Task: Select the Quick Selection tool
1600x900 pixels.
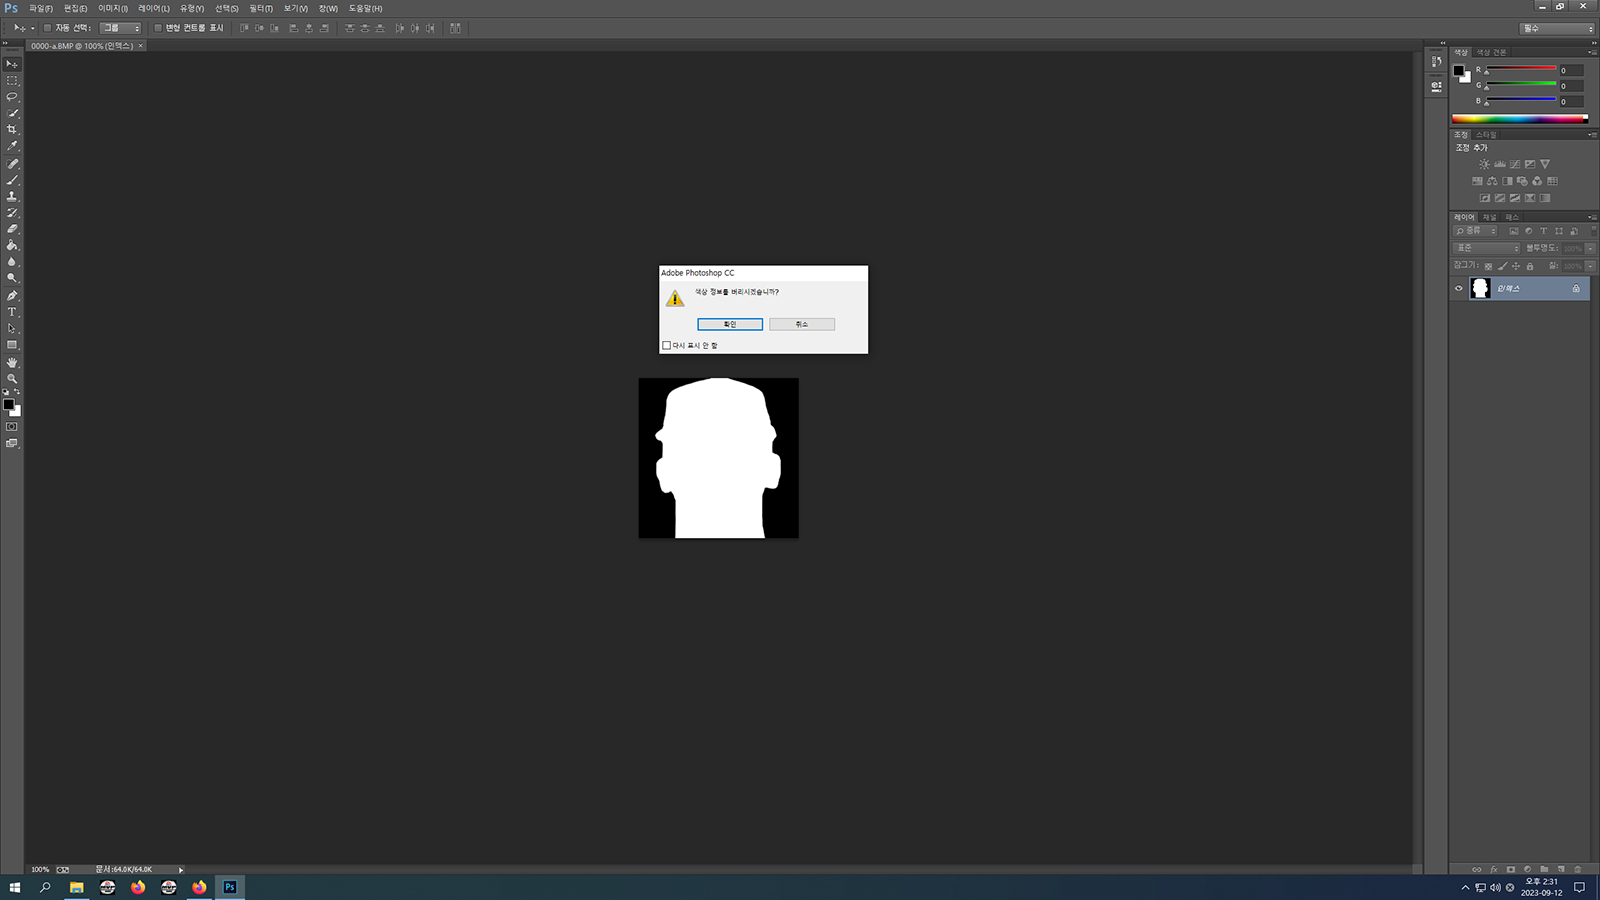Action: click(12, 113)
